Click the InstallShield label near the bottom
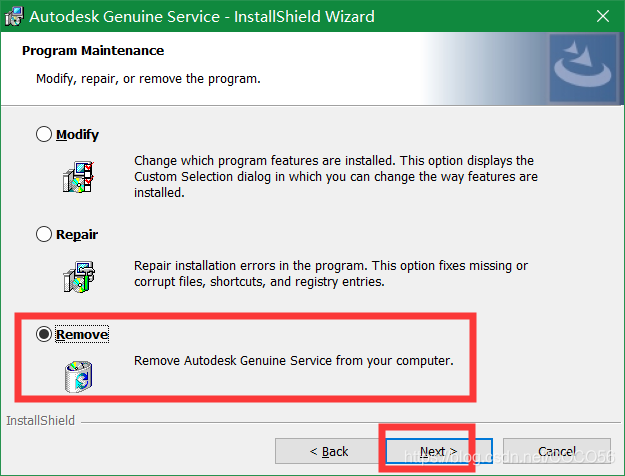 40,421
